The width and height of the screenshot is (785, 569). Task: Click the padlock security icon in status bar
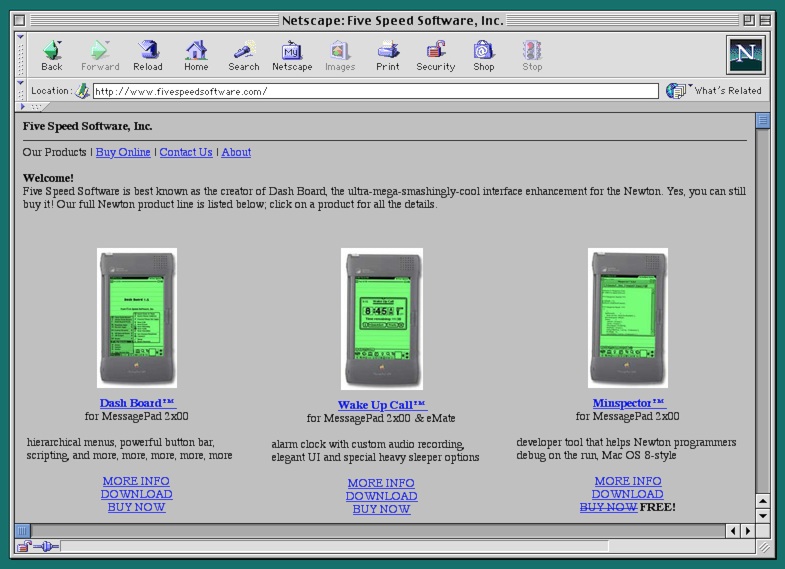point(24,546)
